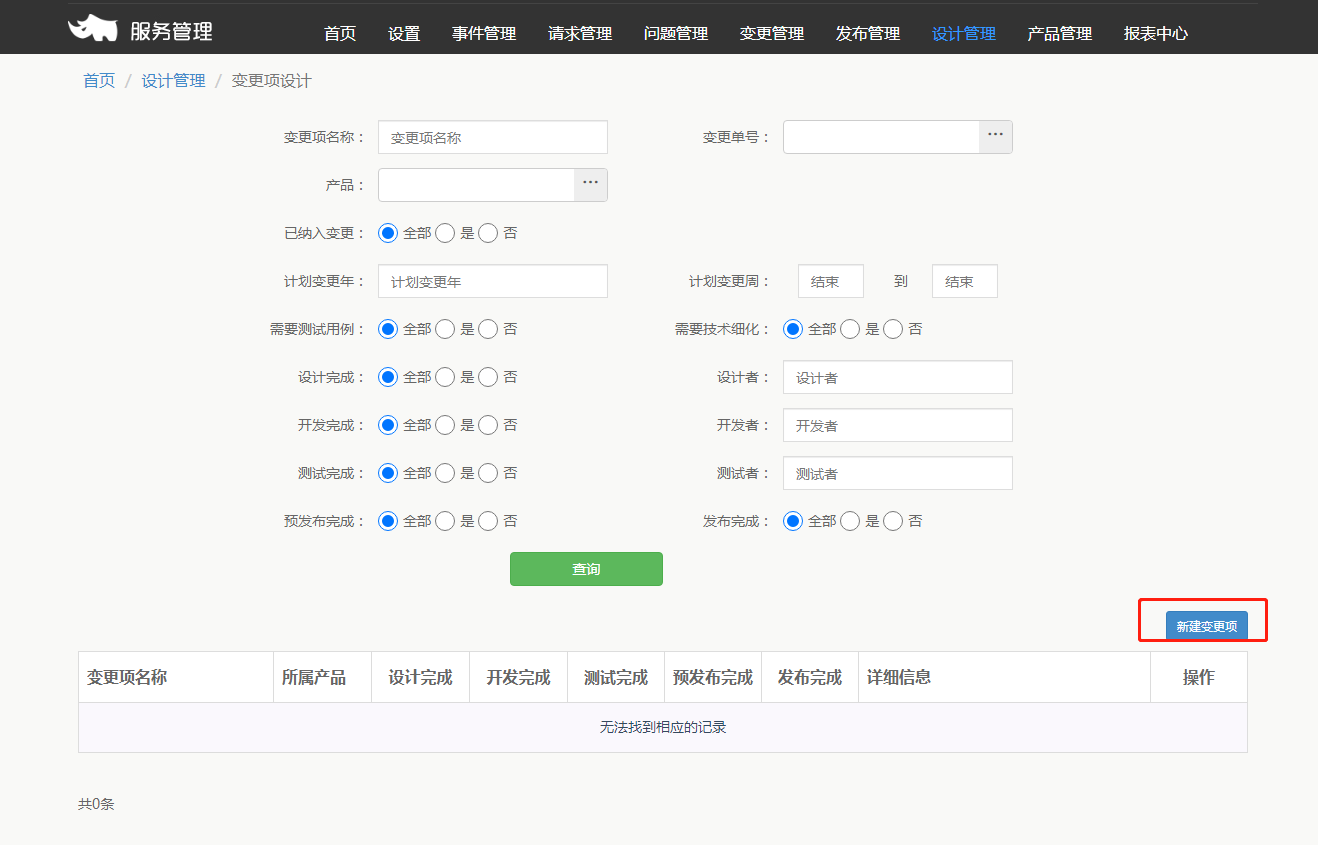
Task: Open 产品管理 navigation menu
Action: (x=1060, y=33)
